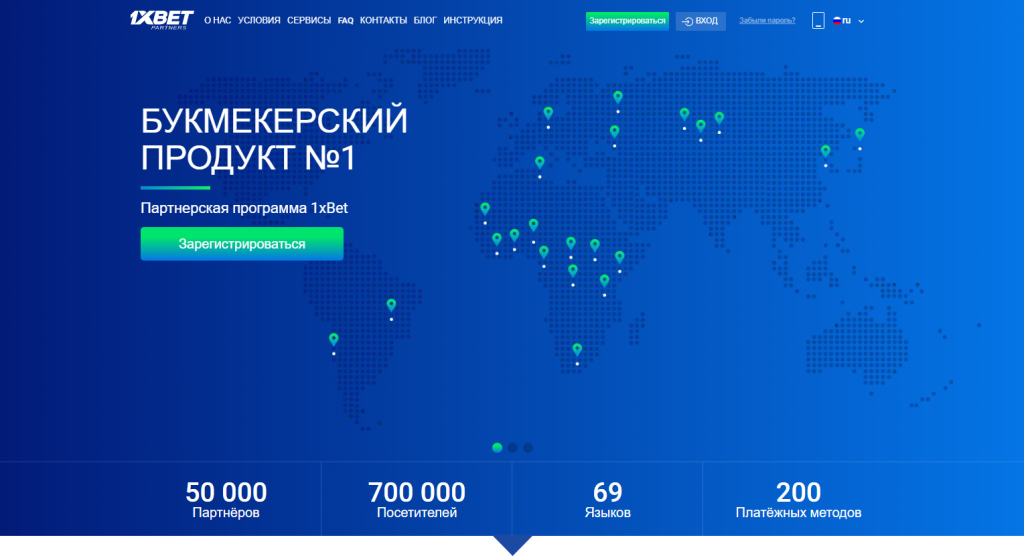Open the УСЛОВИЯ menu item
Viewport: 1024px width, 558px height.
coord(259,21)
